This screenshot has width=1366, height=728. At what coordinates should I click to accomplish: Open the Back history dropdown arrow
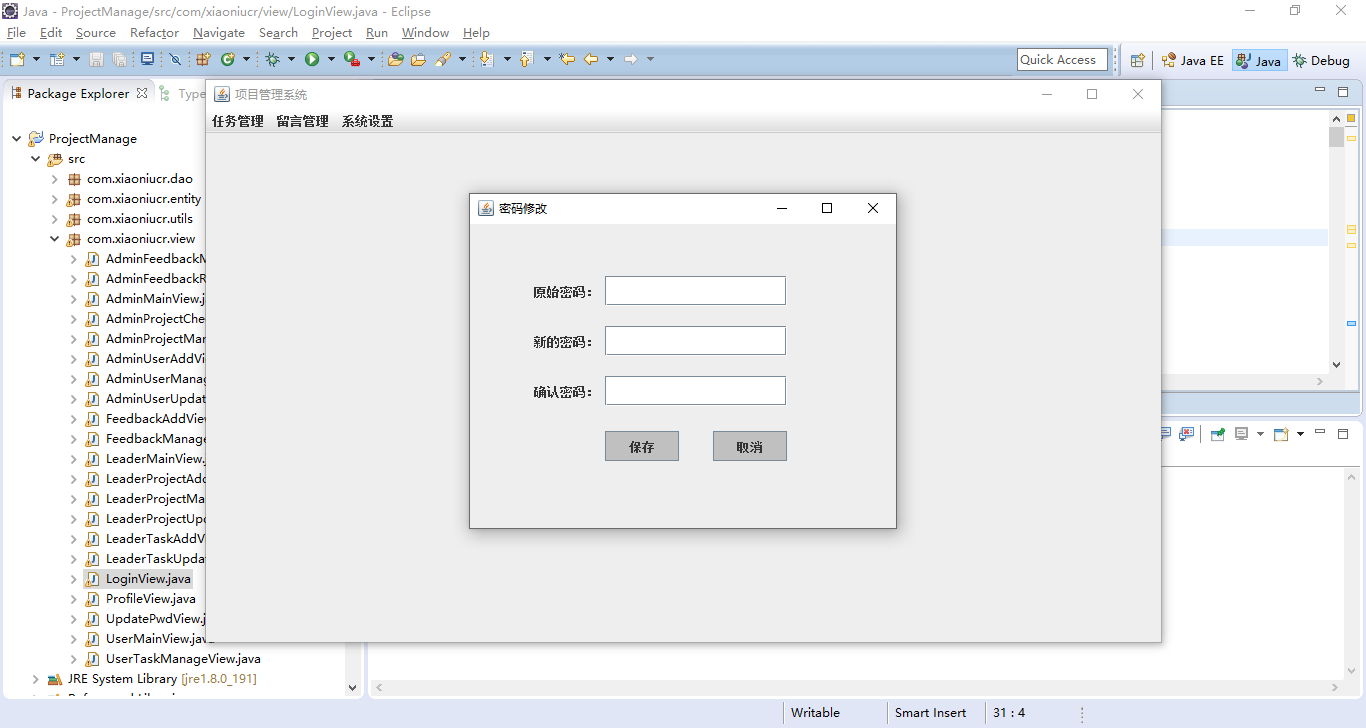click(x=610, y=59)
